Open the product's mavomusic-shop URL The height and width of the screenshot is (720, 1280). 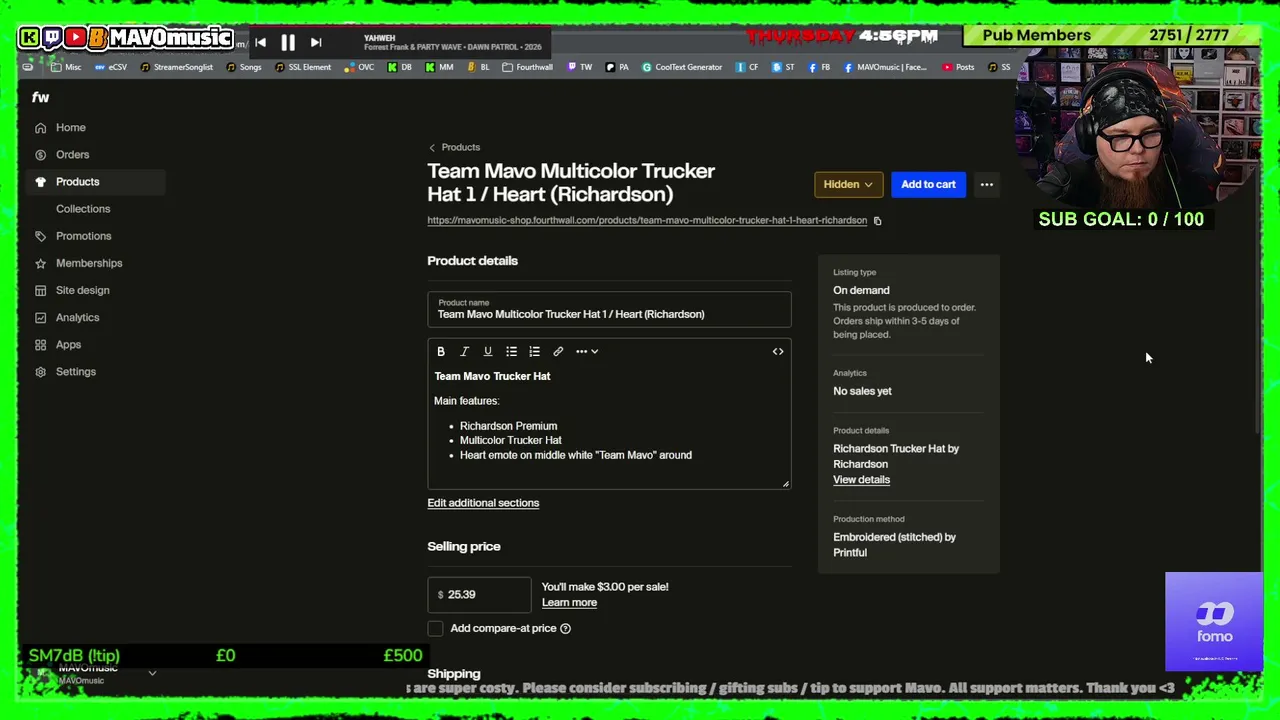coord(647,220)
